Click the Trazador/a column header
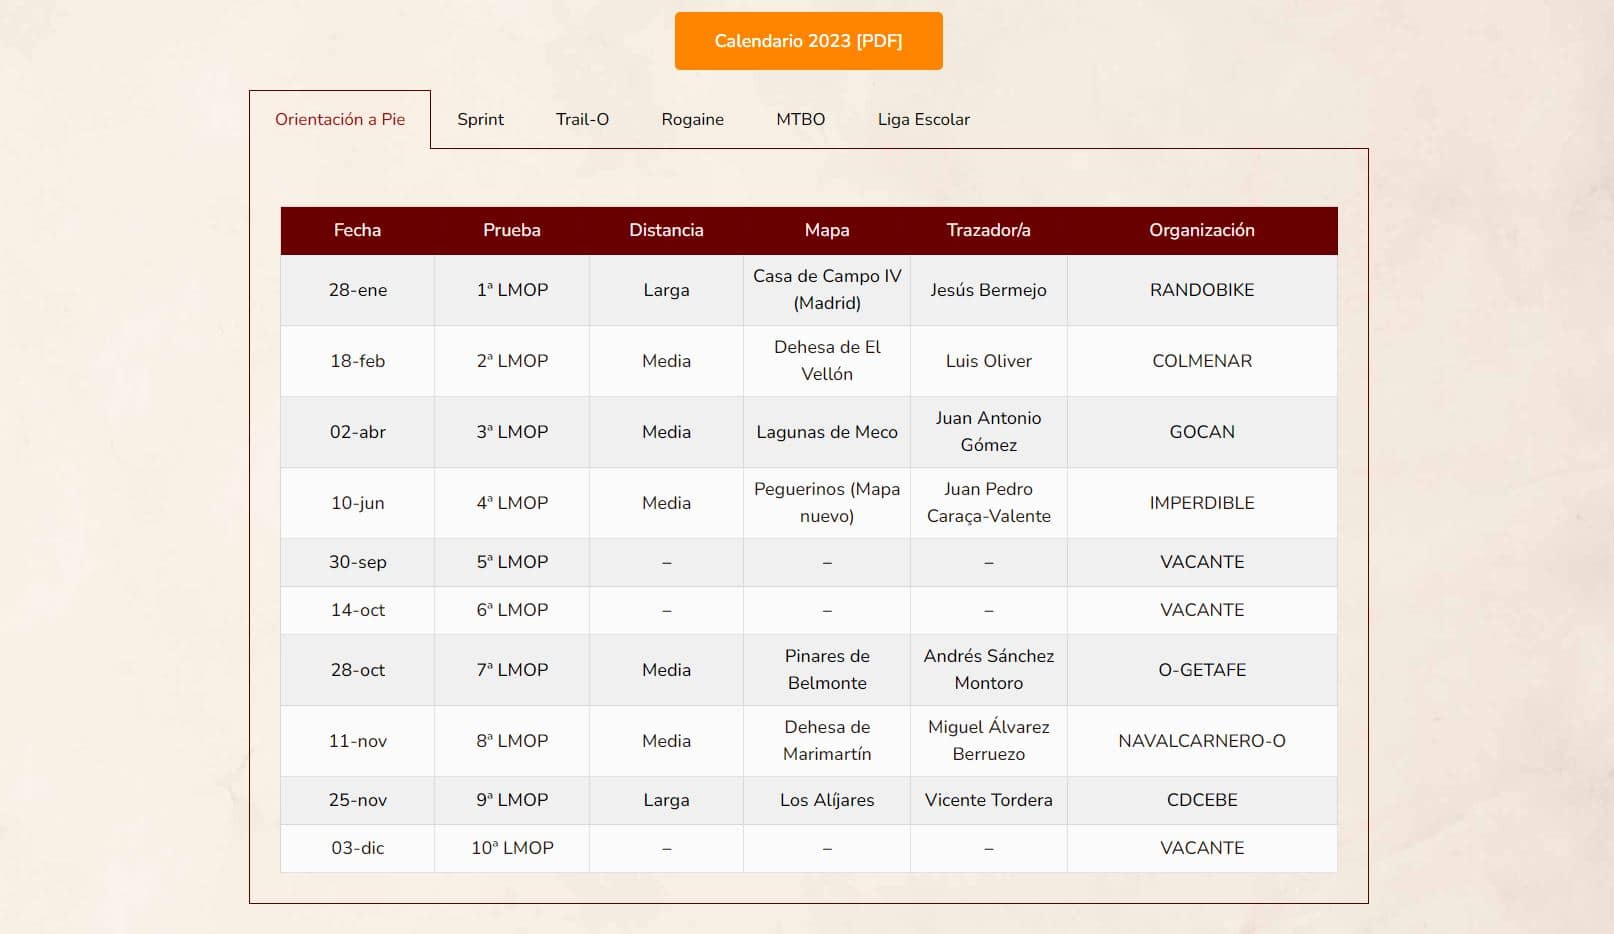 tap(988, 230)
